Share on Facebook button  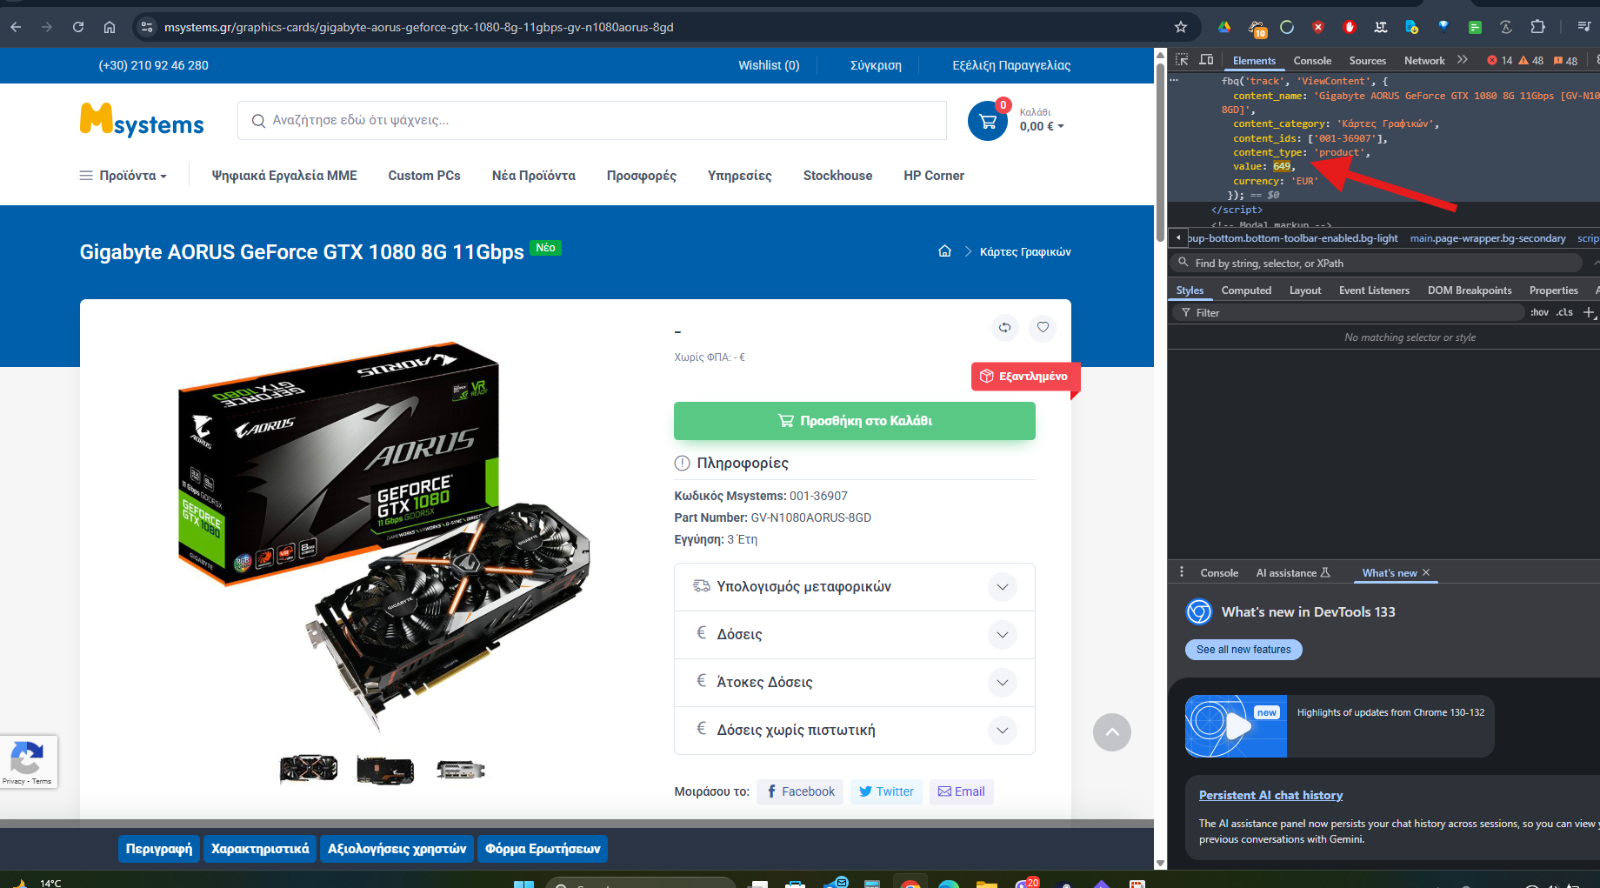(x=800, y=792)
